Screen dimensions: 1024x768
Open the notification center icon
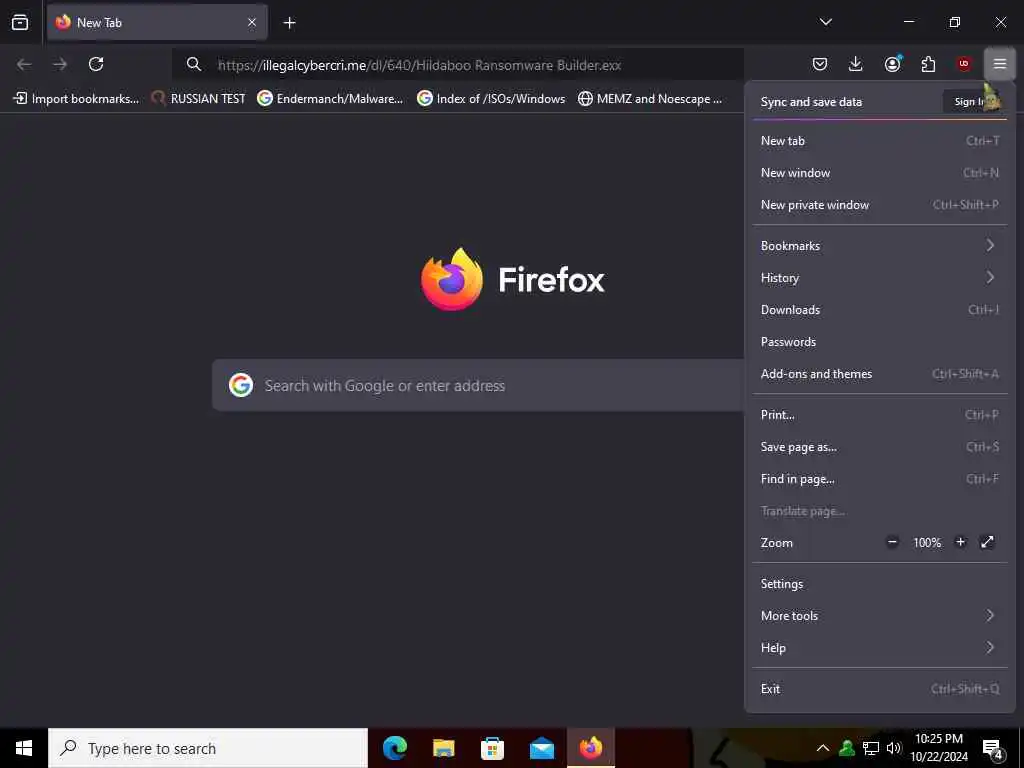click(993, 749)
